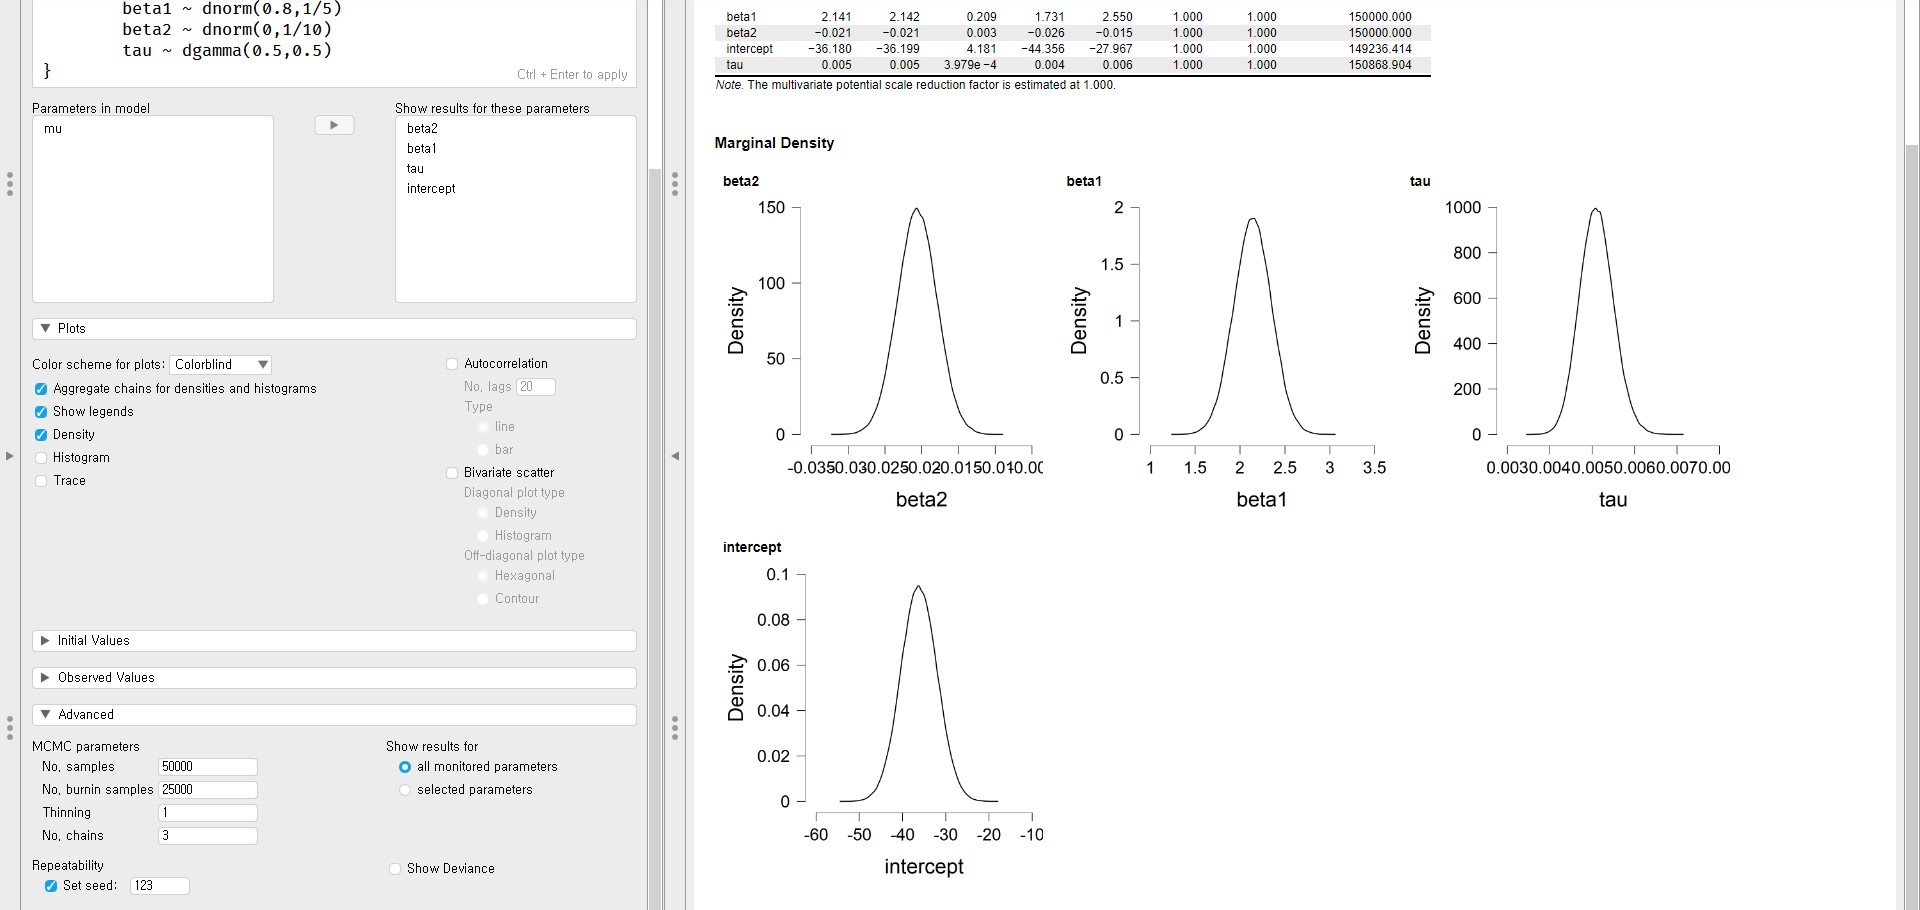Select intercept in the results parameters list

[x=431, y=189]
